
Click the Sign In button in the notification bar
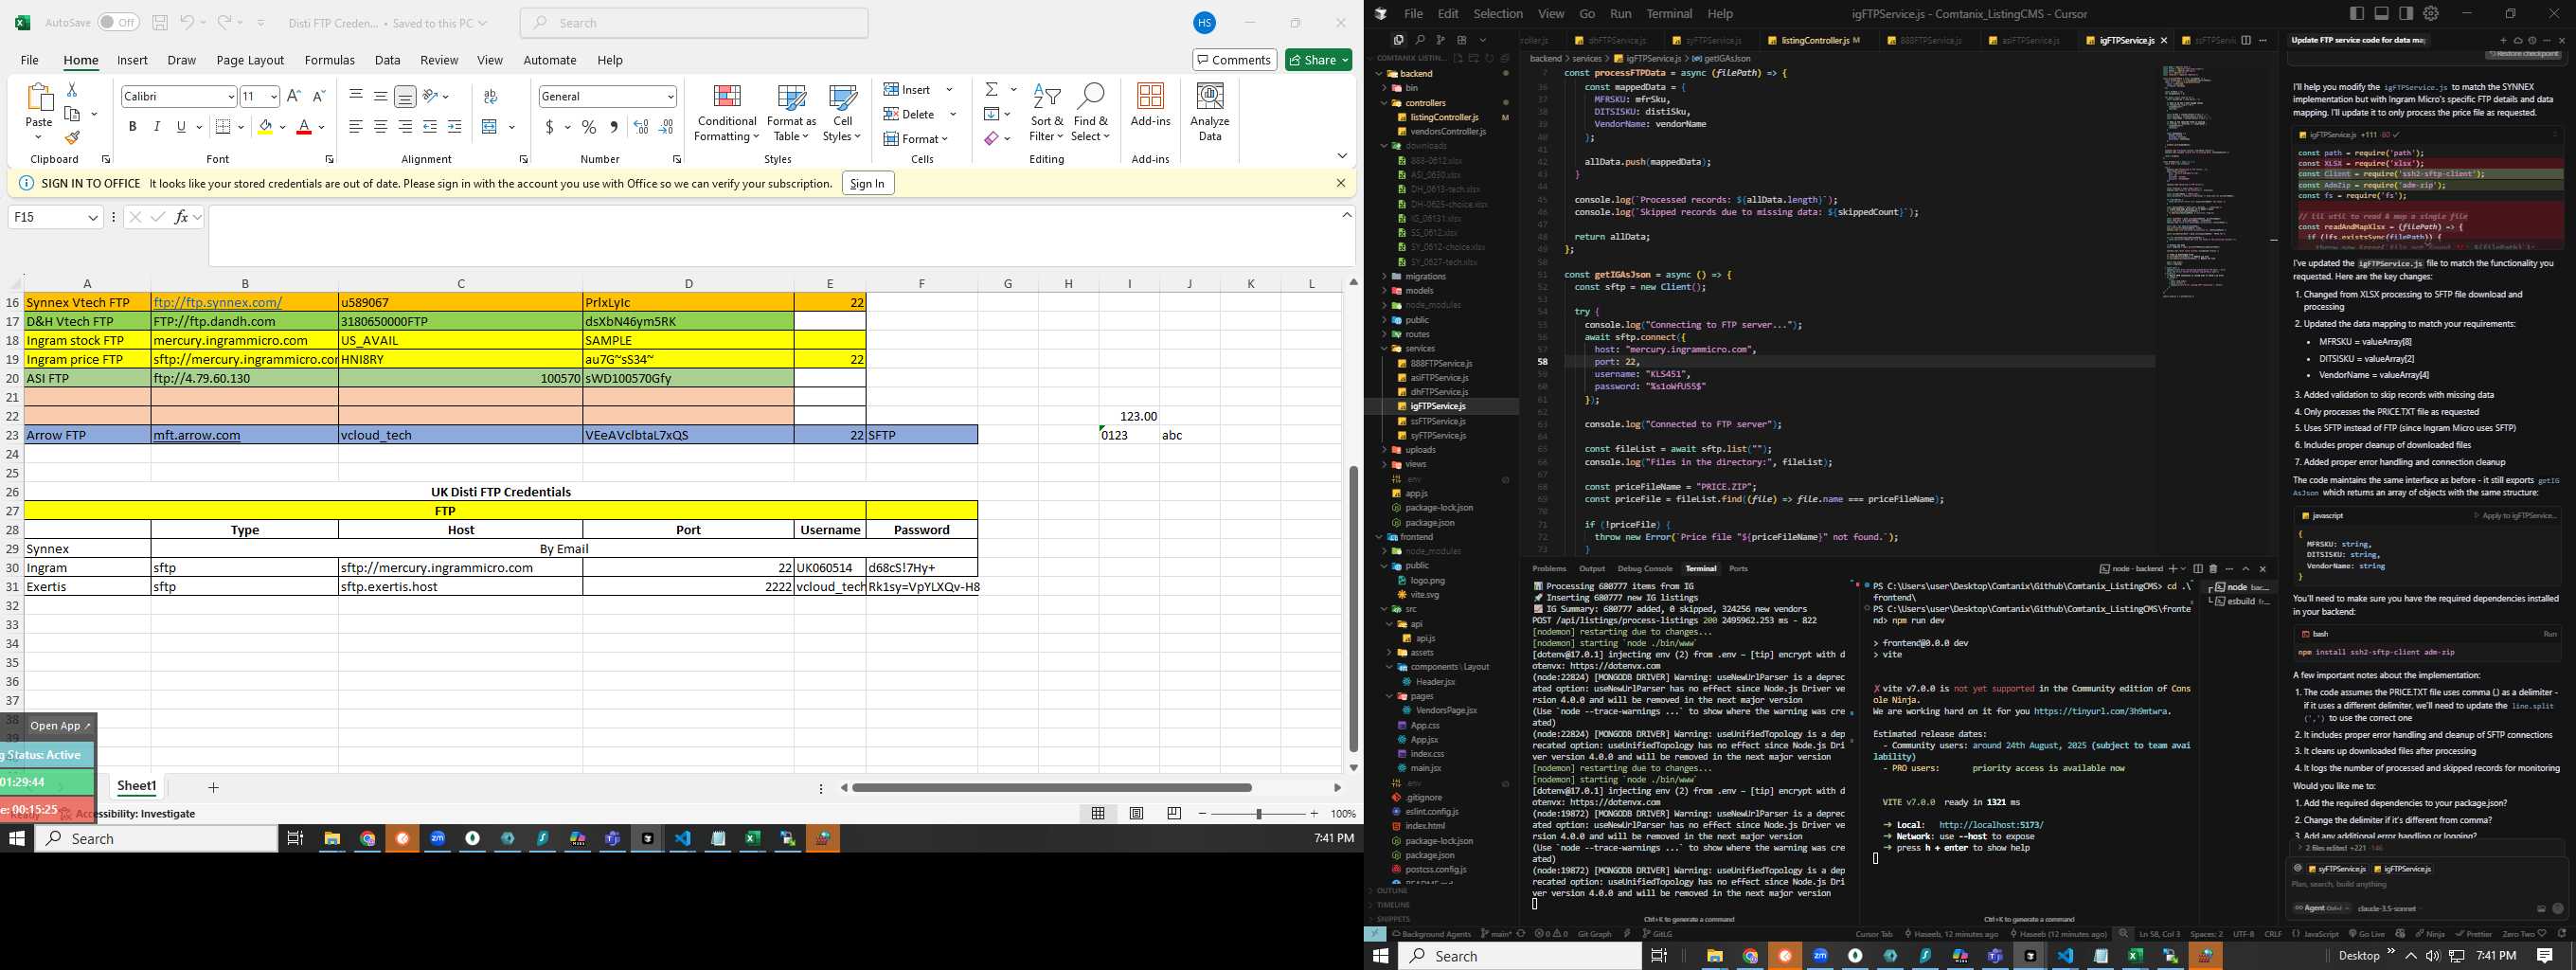[867, 184]
